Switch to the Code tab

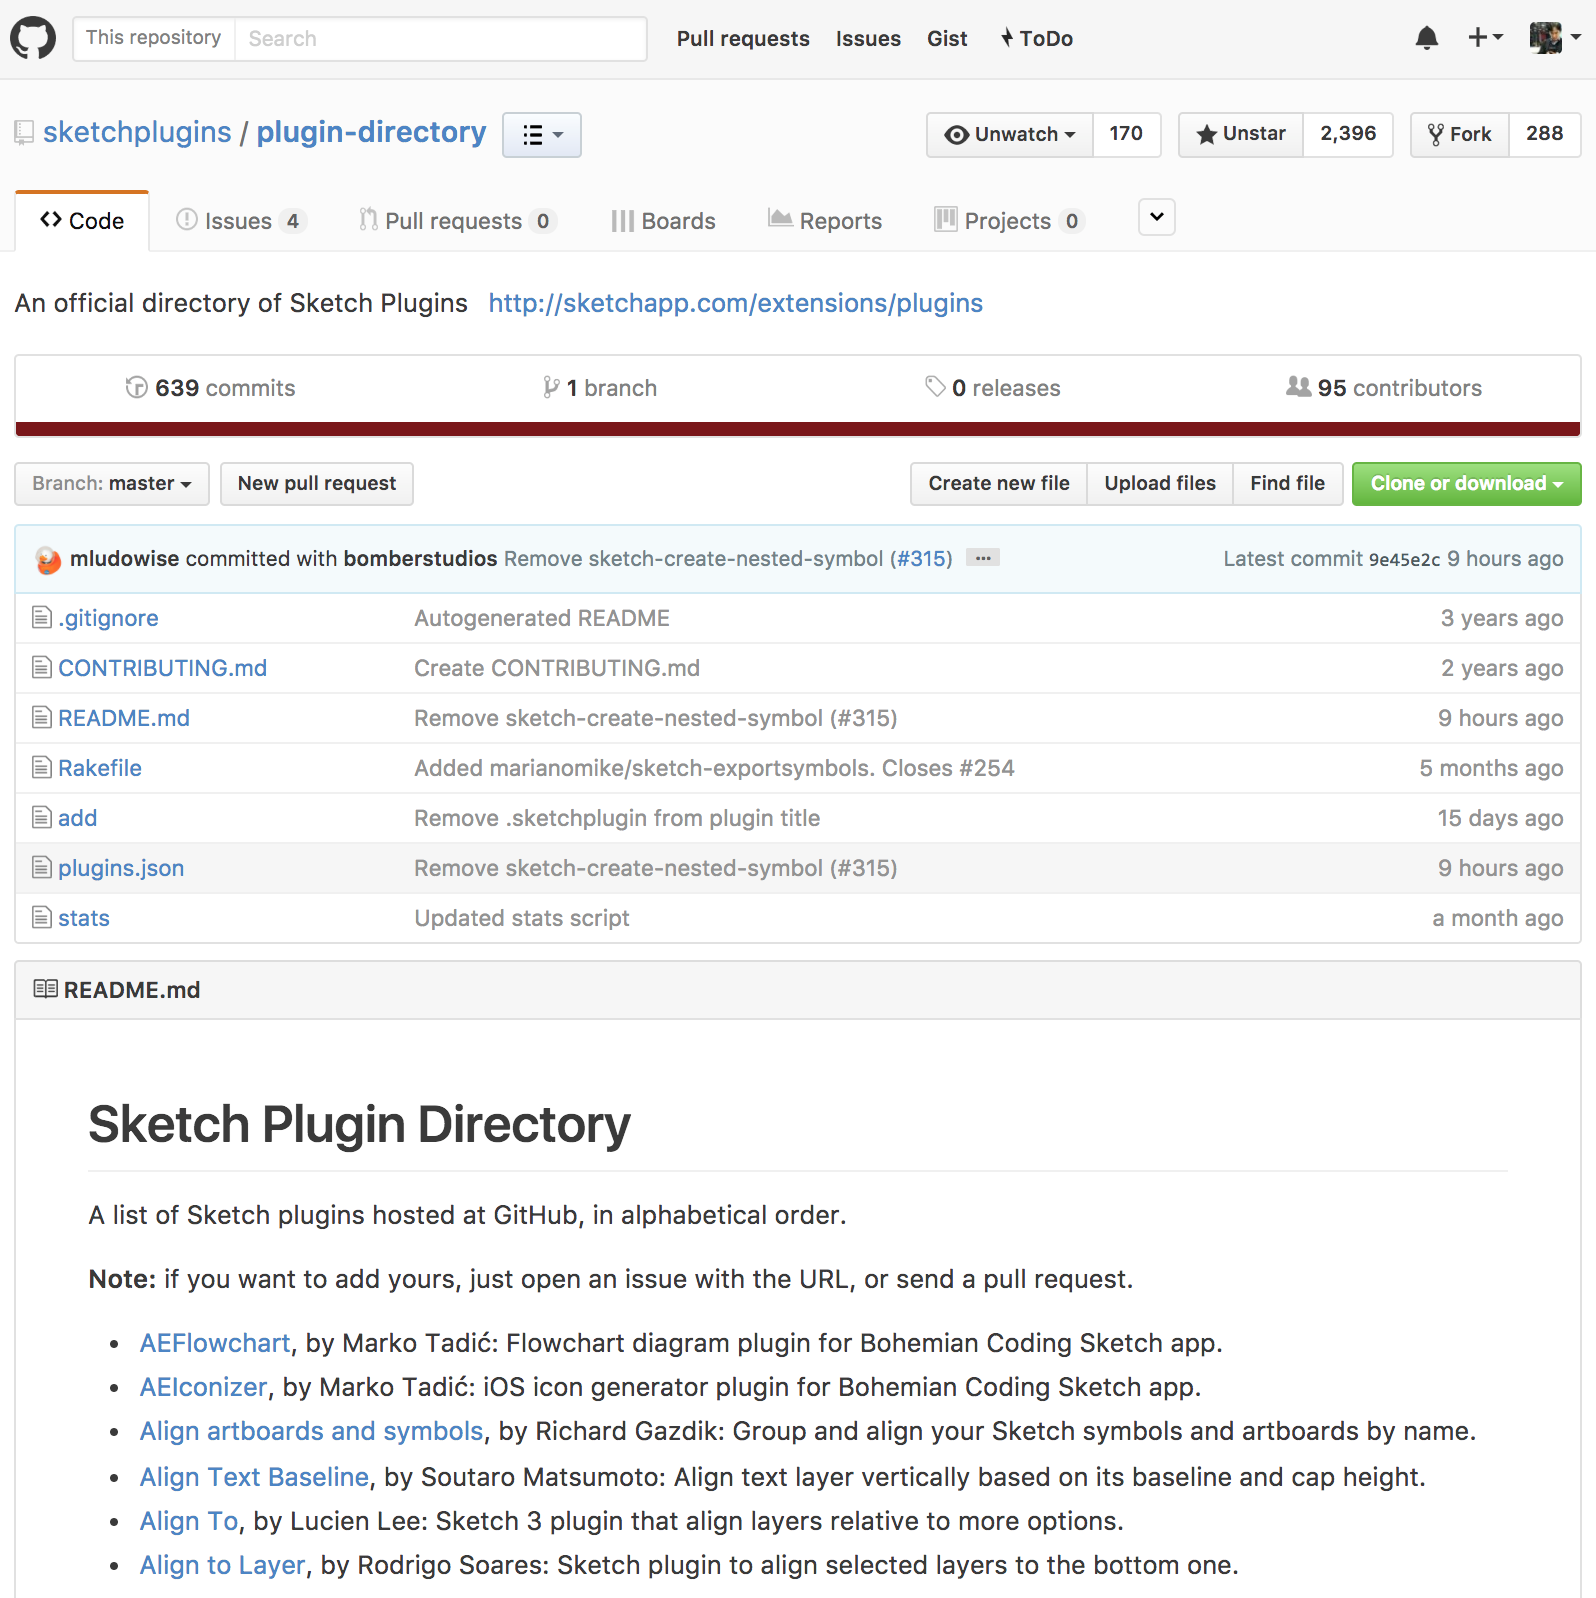coord(82,221)
